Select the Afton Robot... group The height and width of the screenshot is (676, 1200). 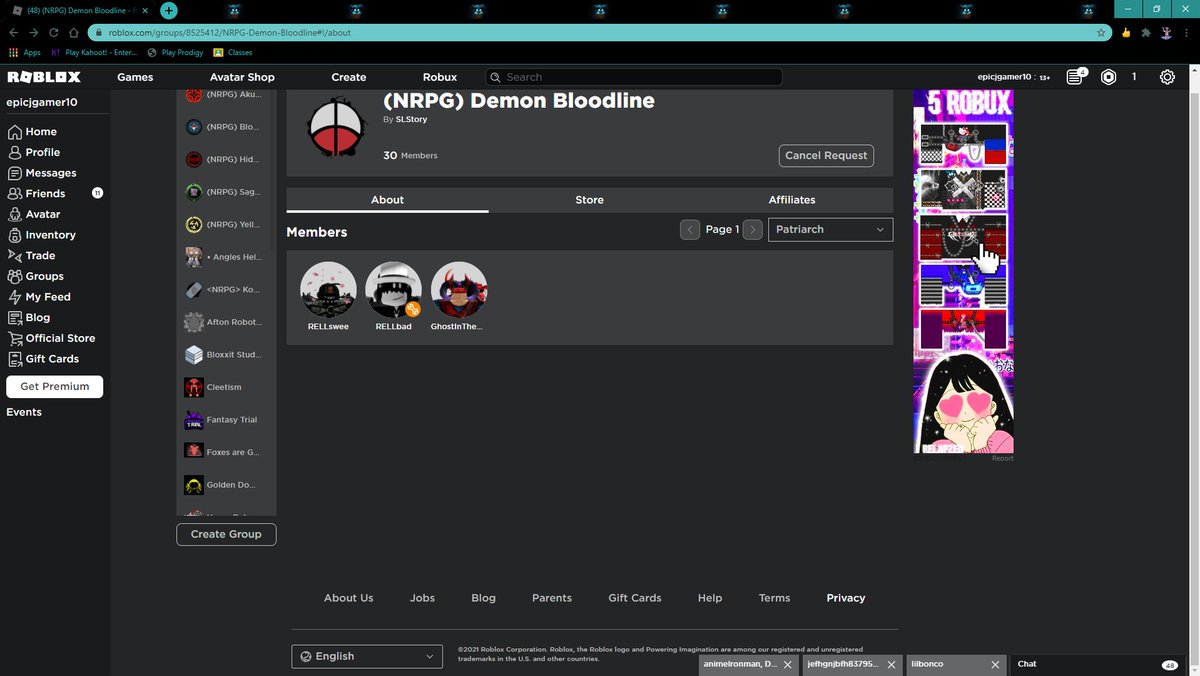point(226,322)
